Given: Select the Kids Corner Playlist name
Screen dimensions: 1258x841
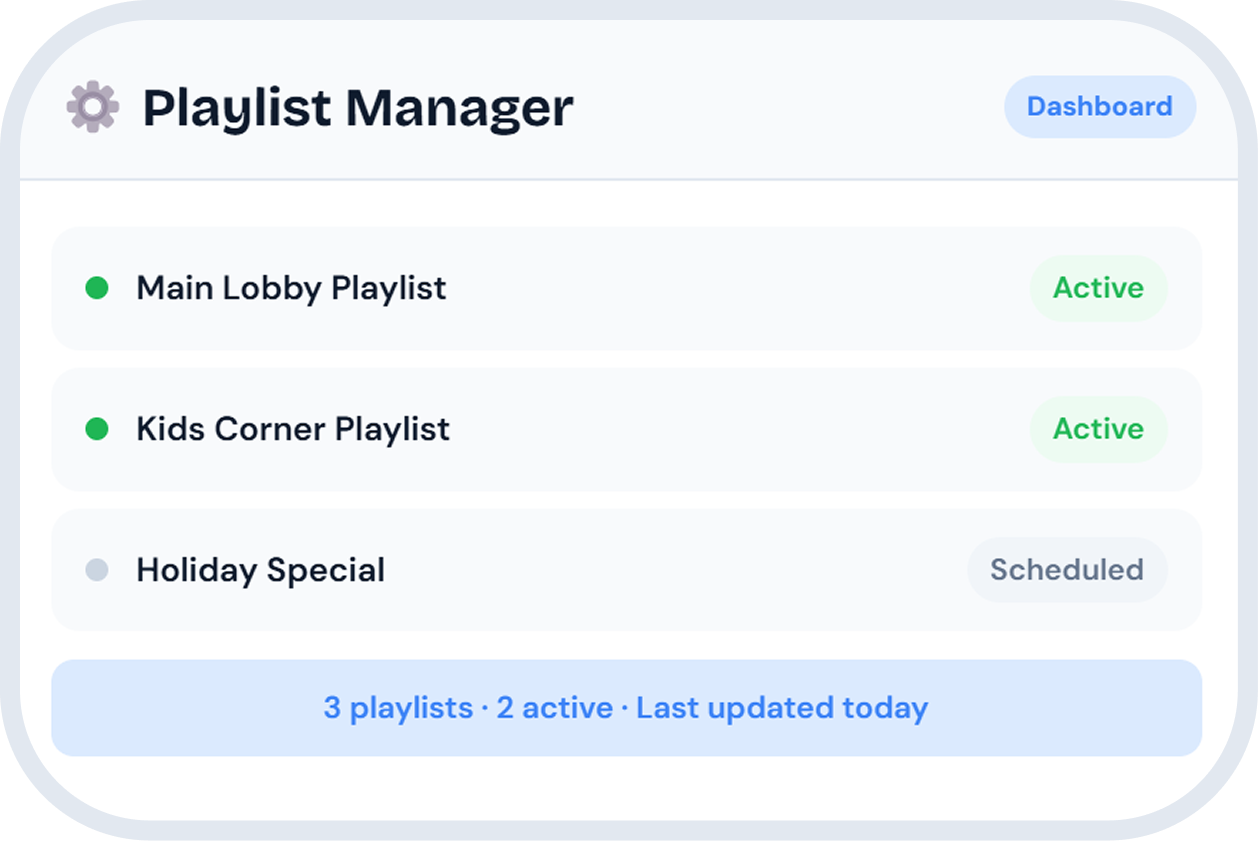Looking at the screenshot, I should point(293,430).
